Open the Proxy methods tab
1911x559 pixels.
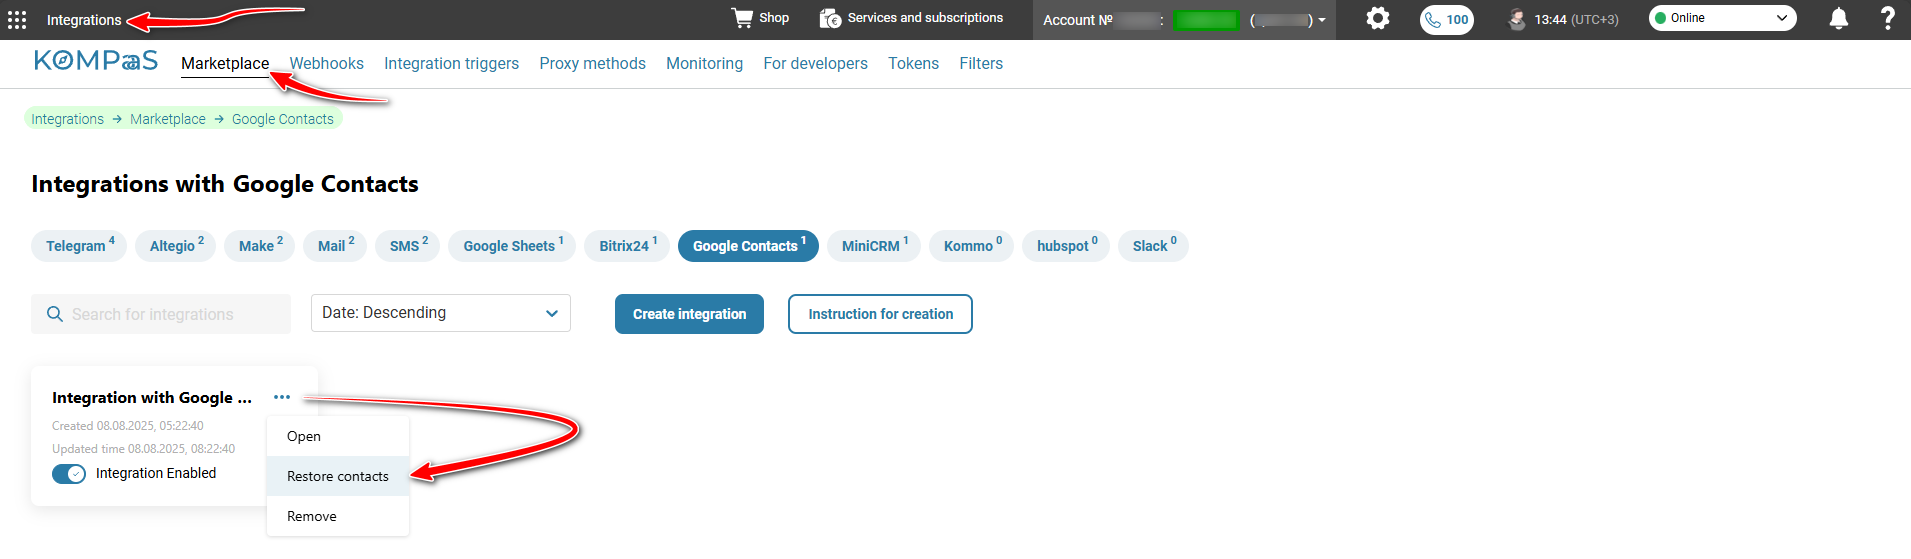592,63
